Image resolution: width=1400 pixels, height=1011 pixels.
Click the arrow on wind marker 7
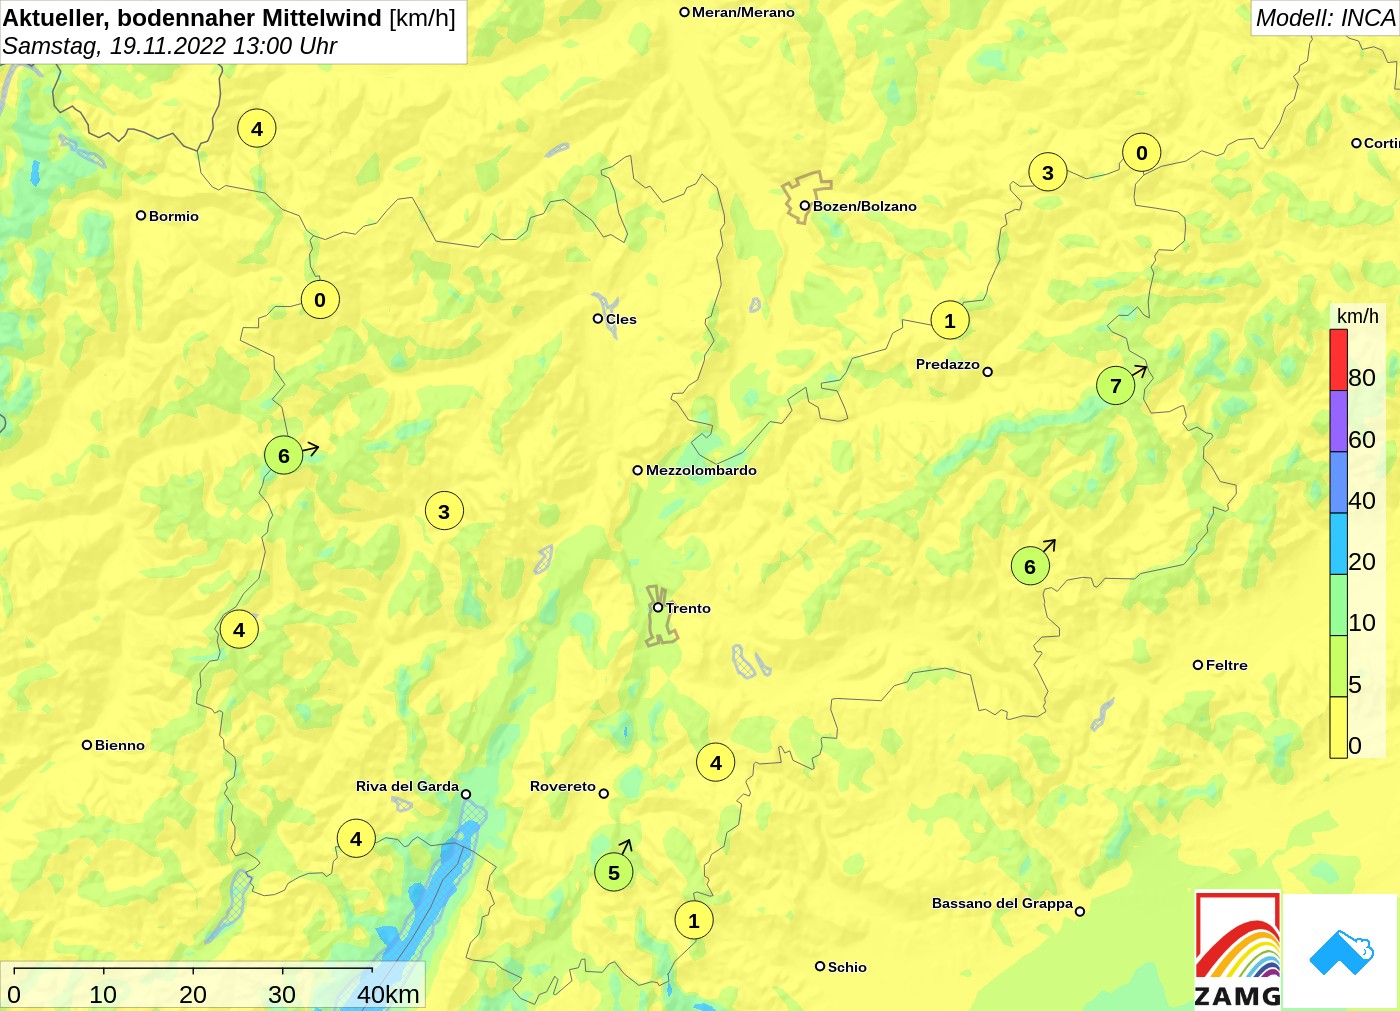1140,371
